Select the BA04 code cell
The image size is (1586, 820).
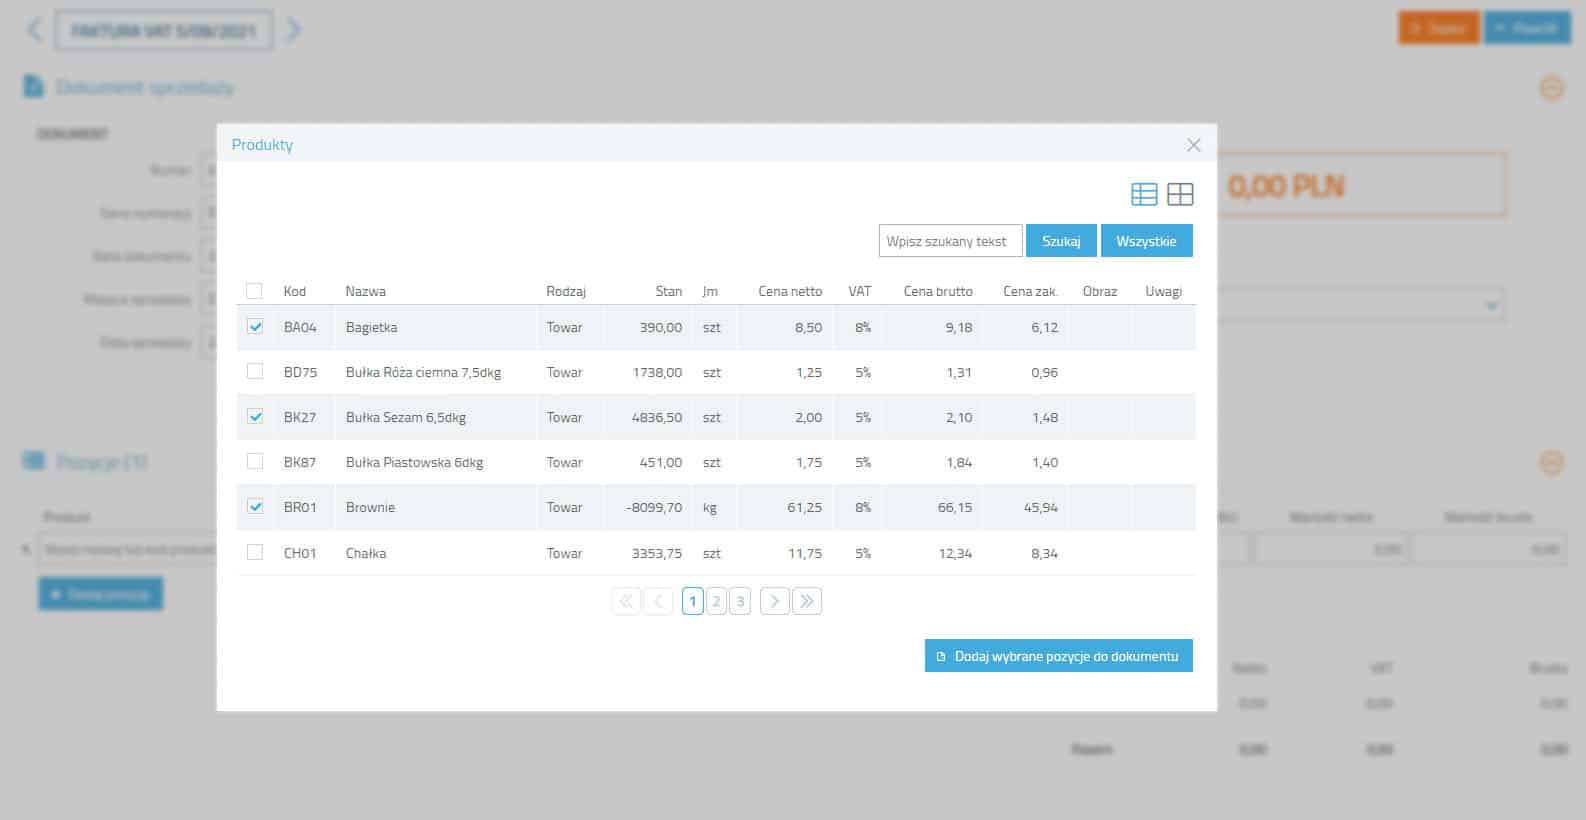(x=300, y=327)
